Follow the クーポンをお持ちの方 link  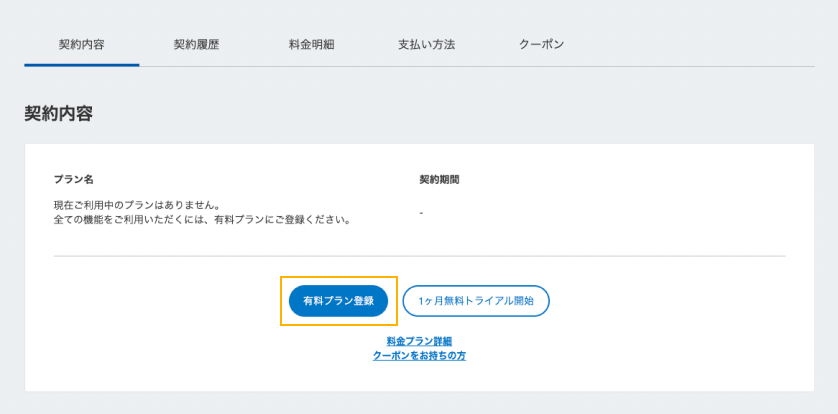pos(419,356)
